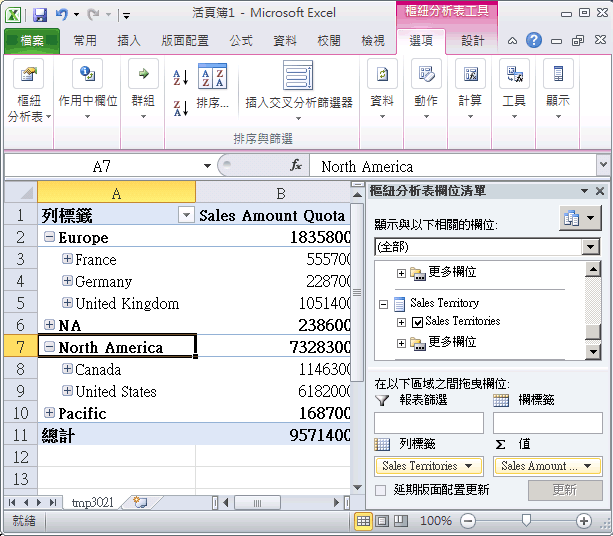The height and width of the screenshot is (536, 613).
Task: Open the Name Box dropdown arrow
Action: click(207, 166)
